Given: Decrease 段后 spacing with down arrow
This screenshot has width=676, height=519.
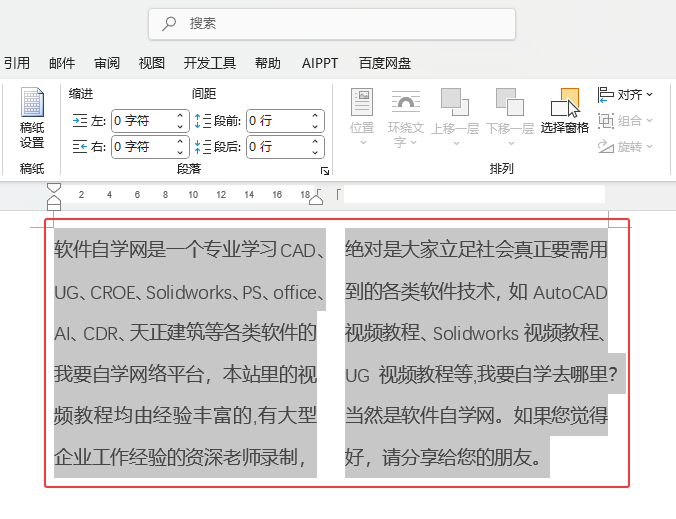Looking at the screenshot, I should tap(315, 152).
